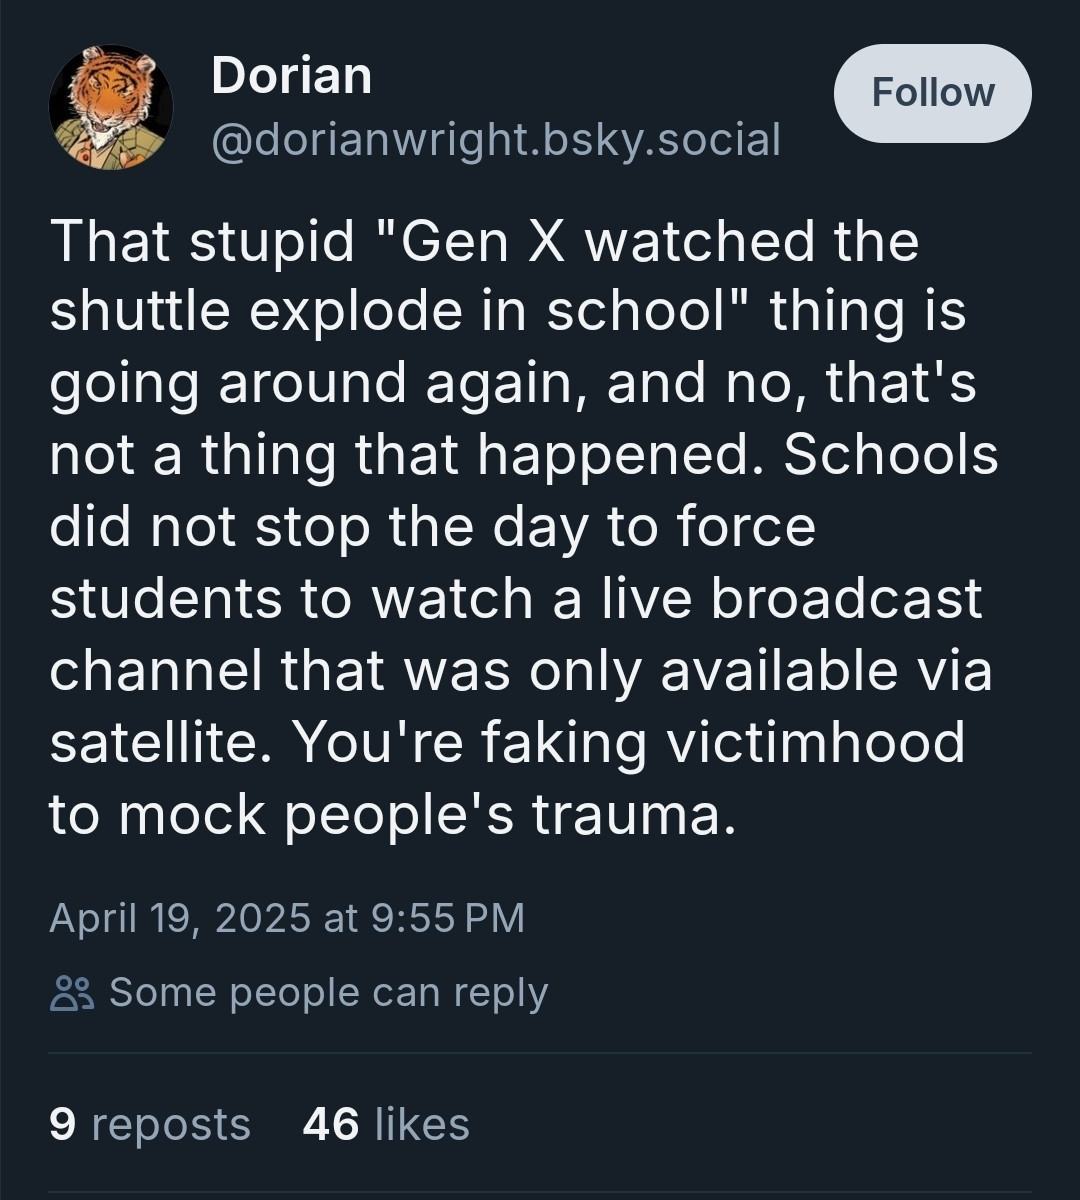The image size is (1080, 1200).
Task: Click the line "going around again, and no, that's"
Action: click(x=512, y=384)
